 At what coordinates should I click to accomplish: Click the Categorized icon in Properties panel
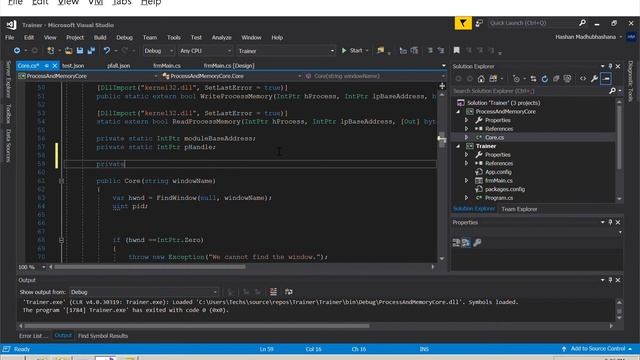click(456, 243)
